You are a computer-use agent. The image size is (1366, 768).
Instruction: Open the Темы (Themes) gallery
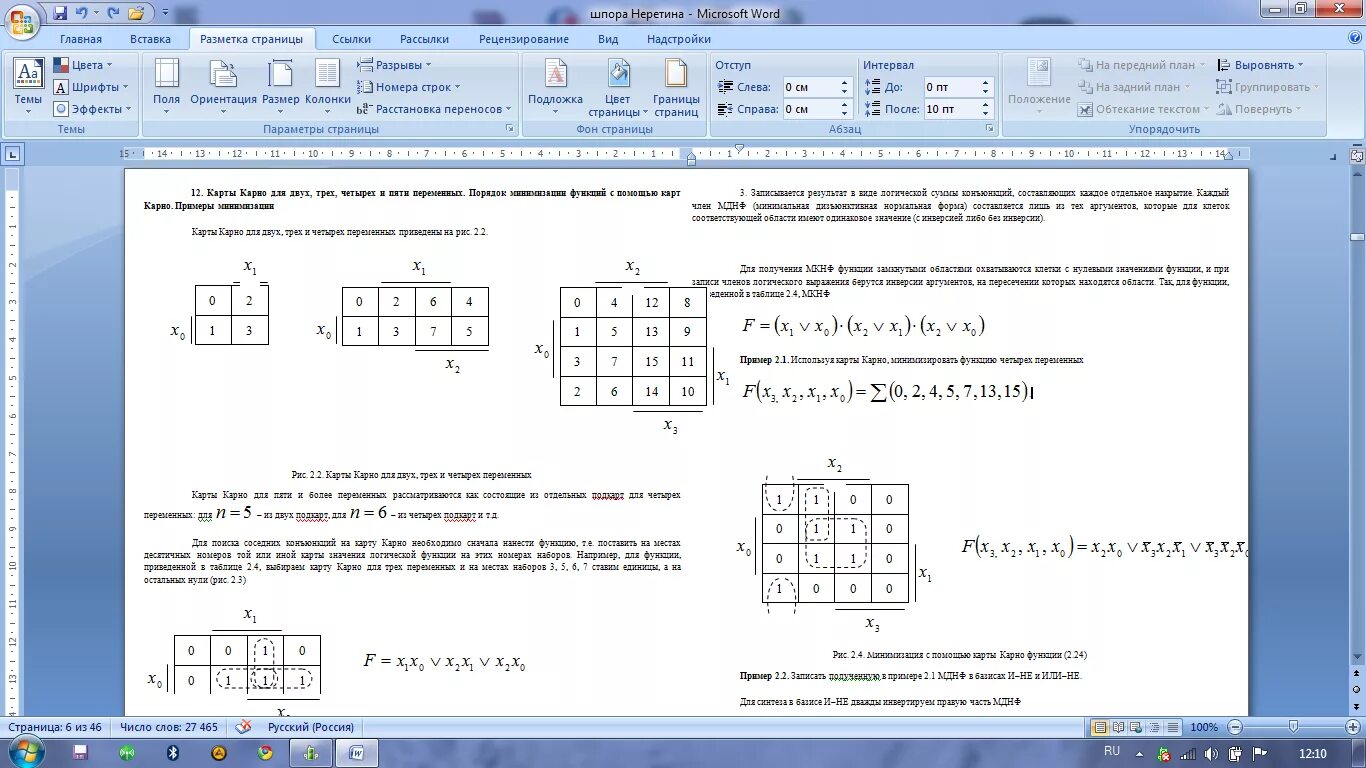tap(28, 86)
